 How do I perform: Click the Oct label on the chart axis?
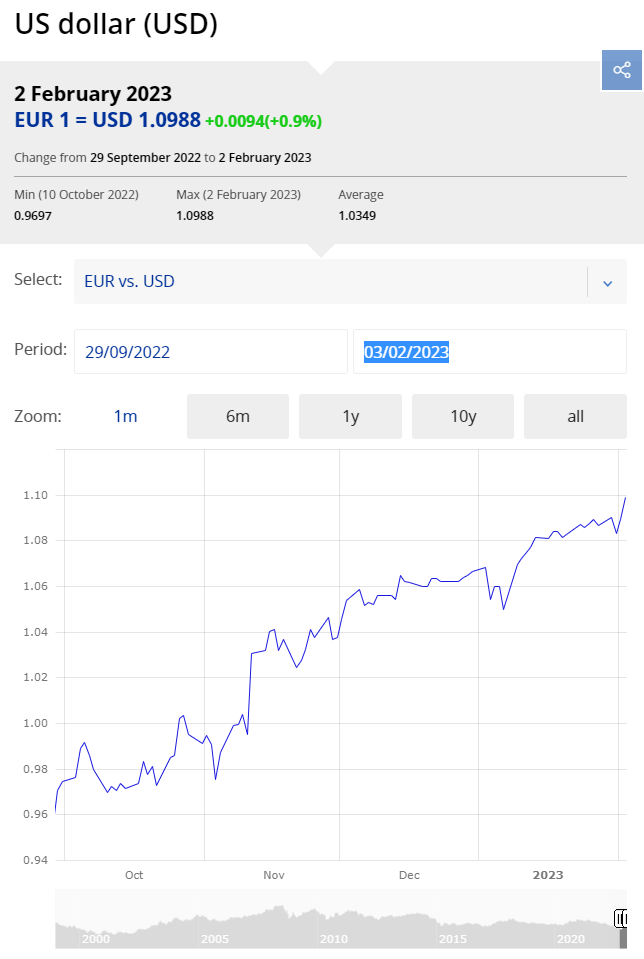134,875
